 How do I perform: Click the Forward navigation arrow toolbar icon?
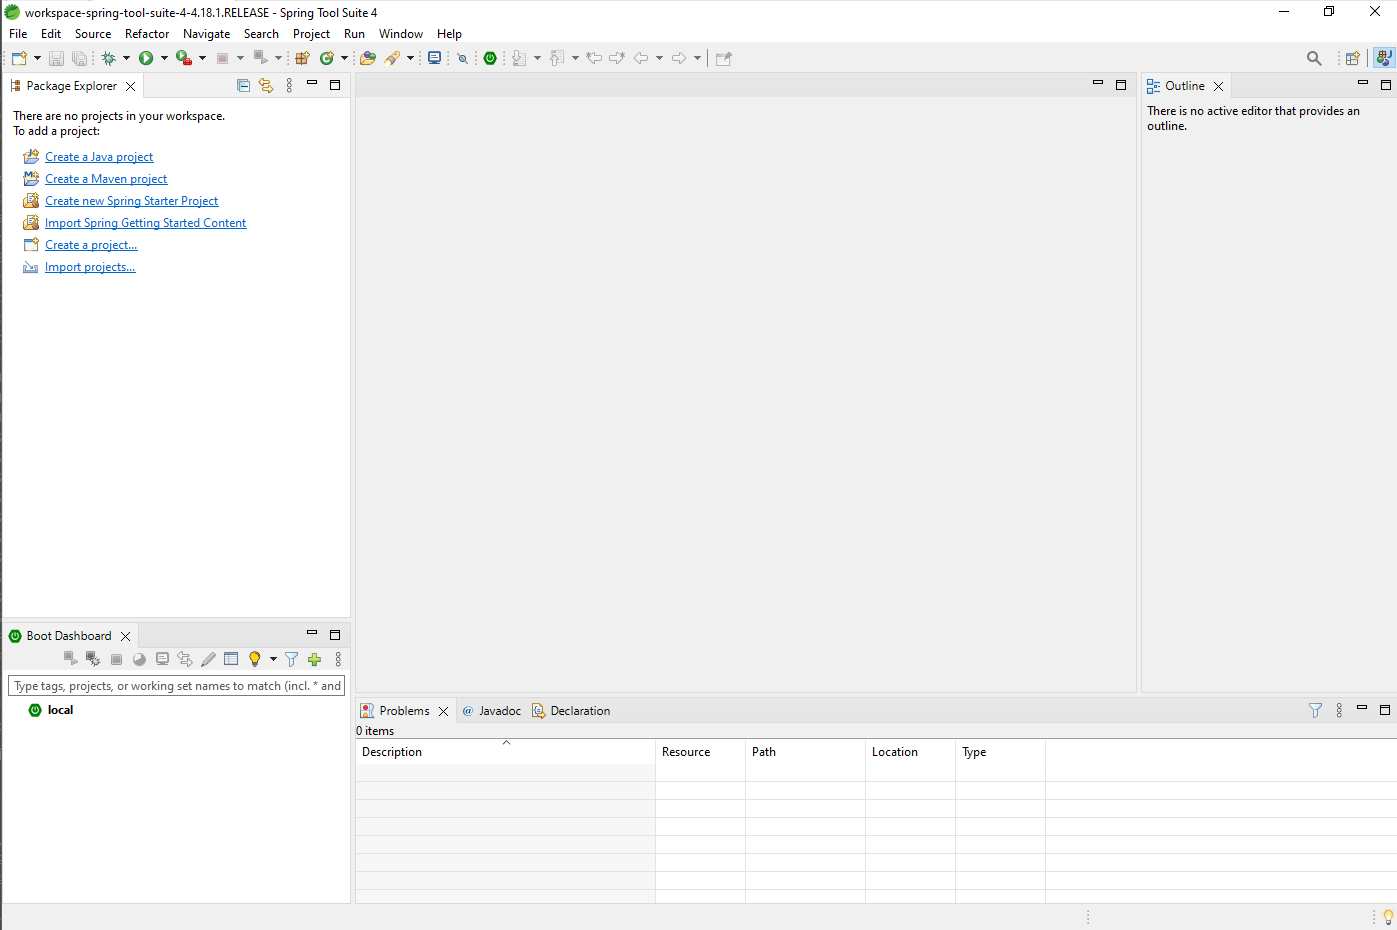click(x=679, y=58)
